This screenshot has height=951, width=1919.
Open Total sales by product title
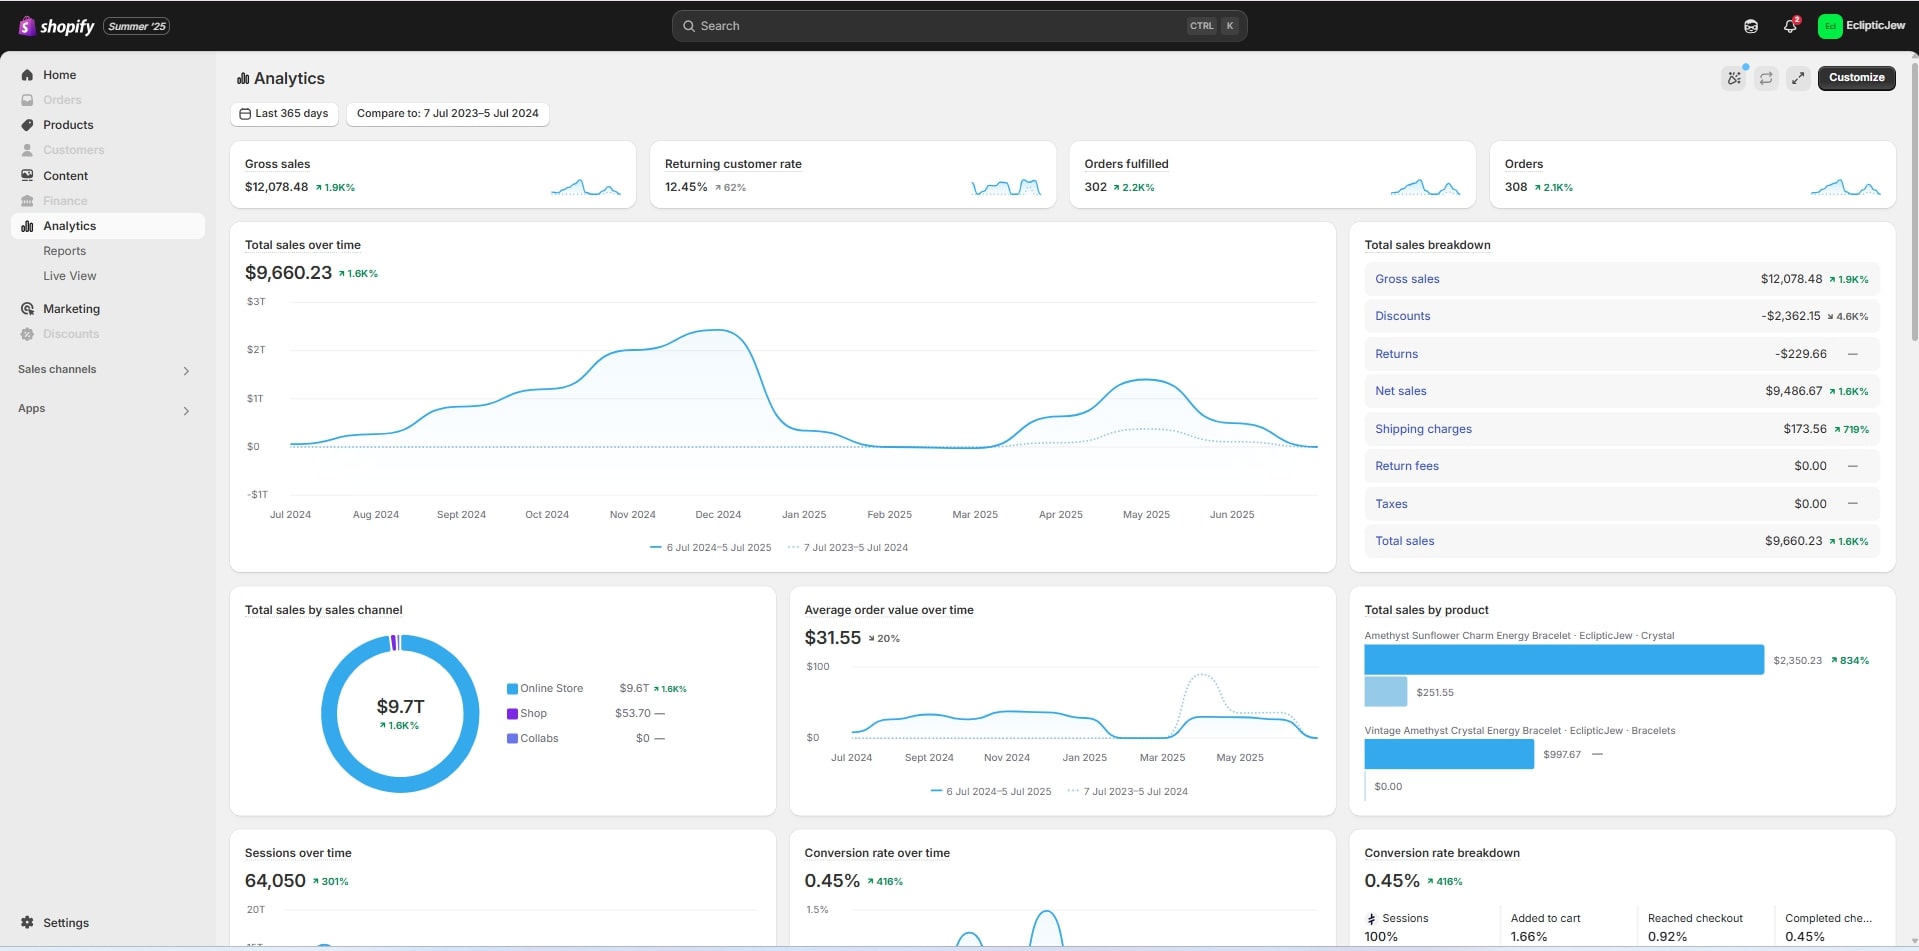coord(1426,610)
